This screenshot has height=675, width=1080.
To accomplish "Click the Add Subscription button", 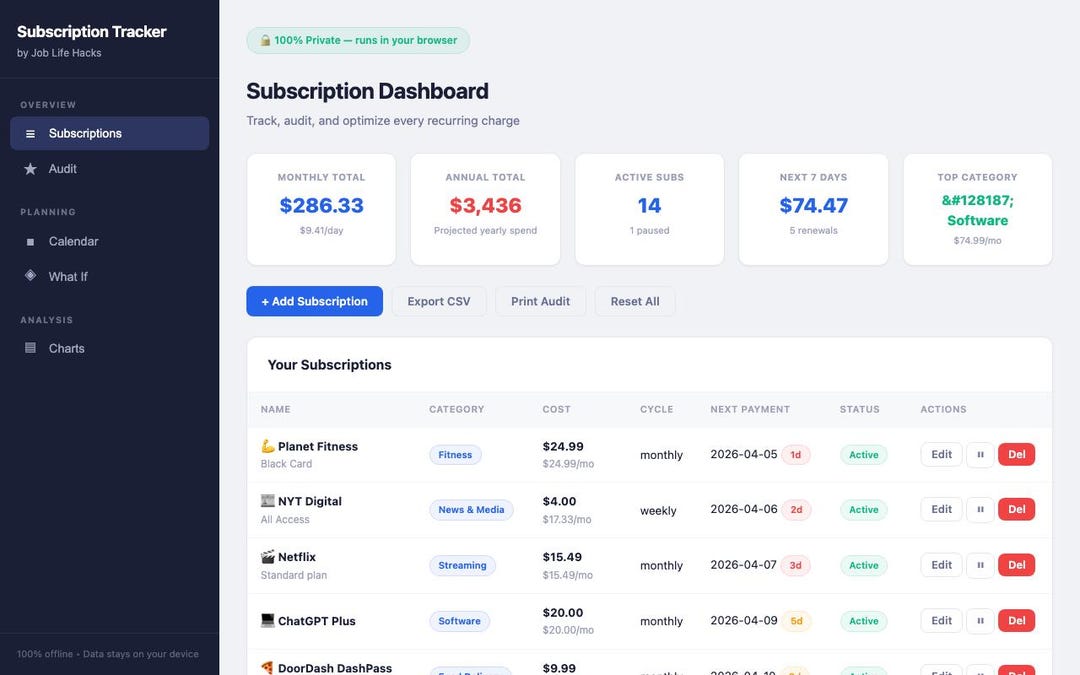I will pos(315,301).
